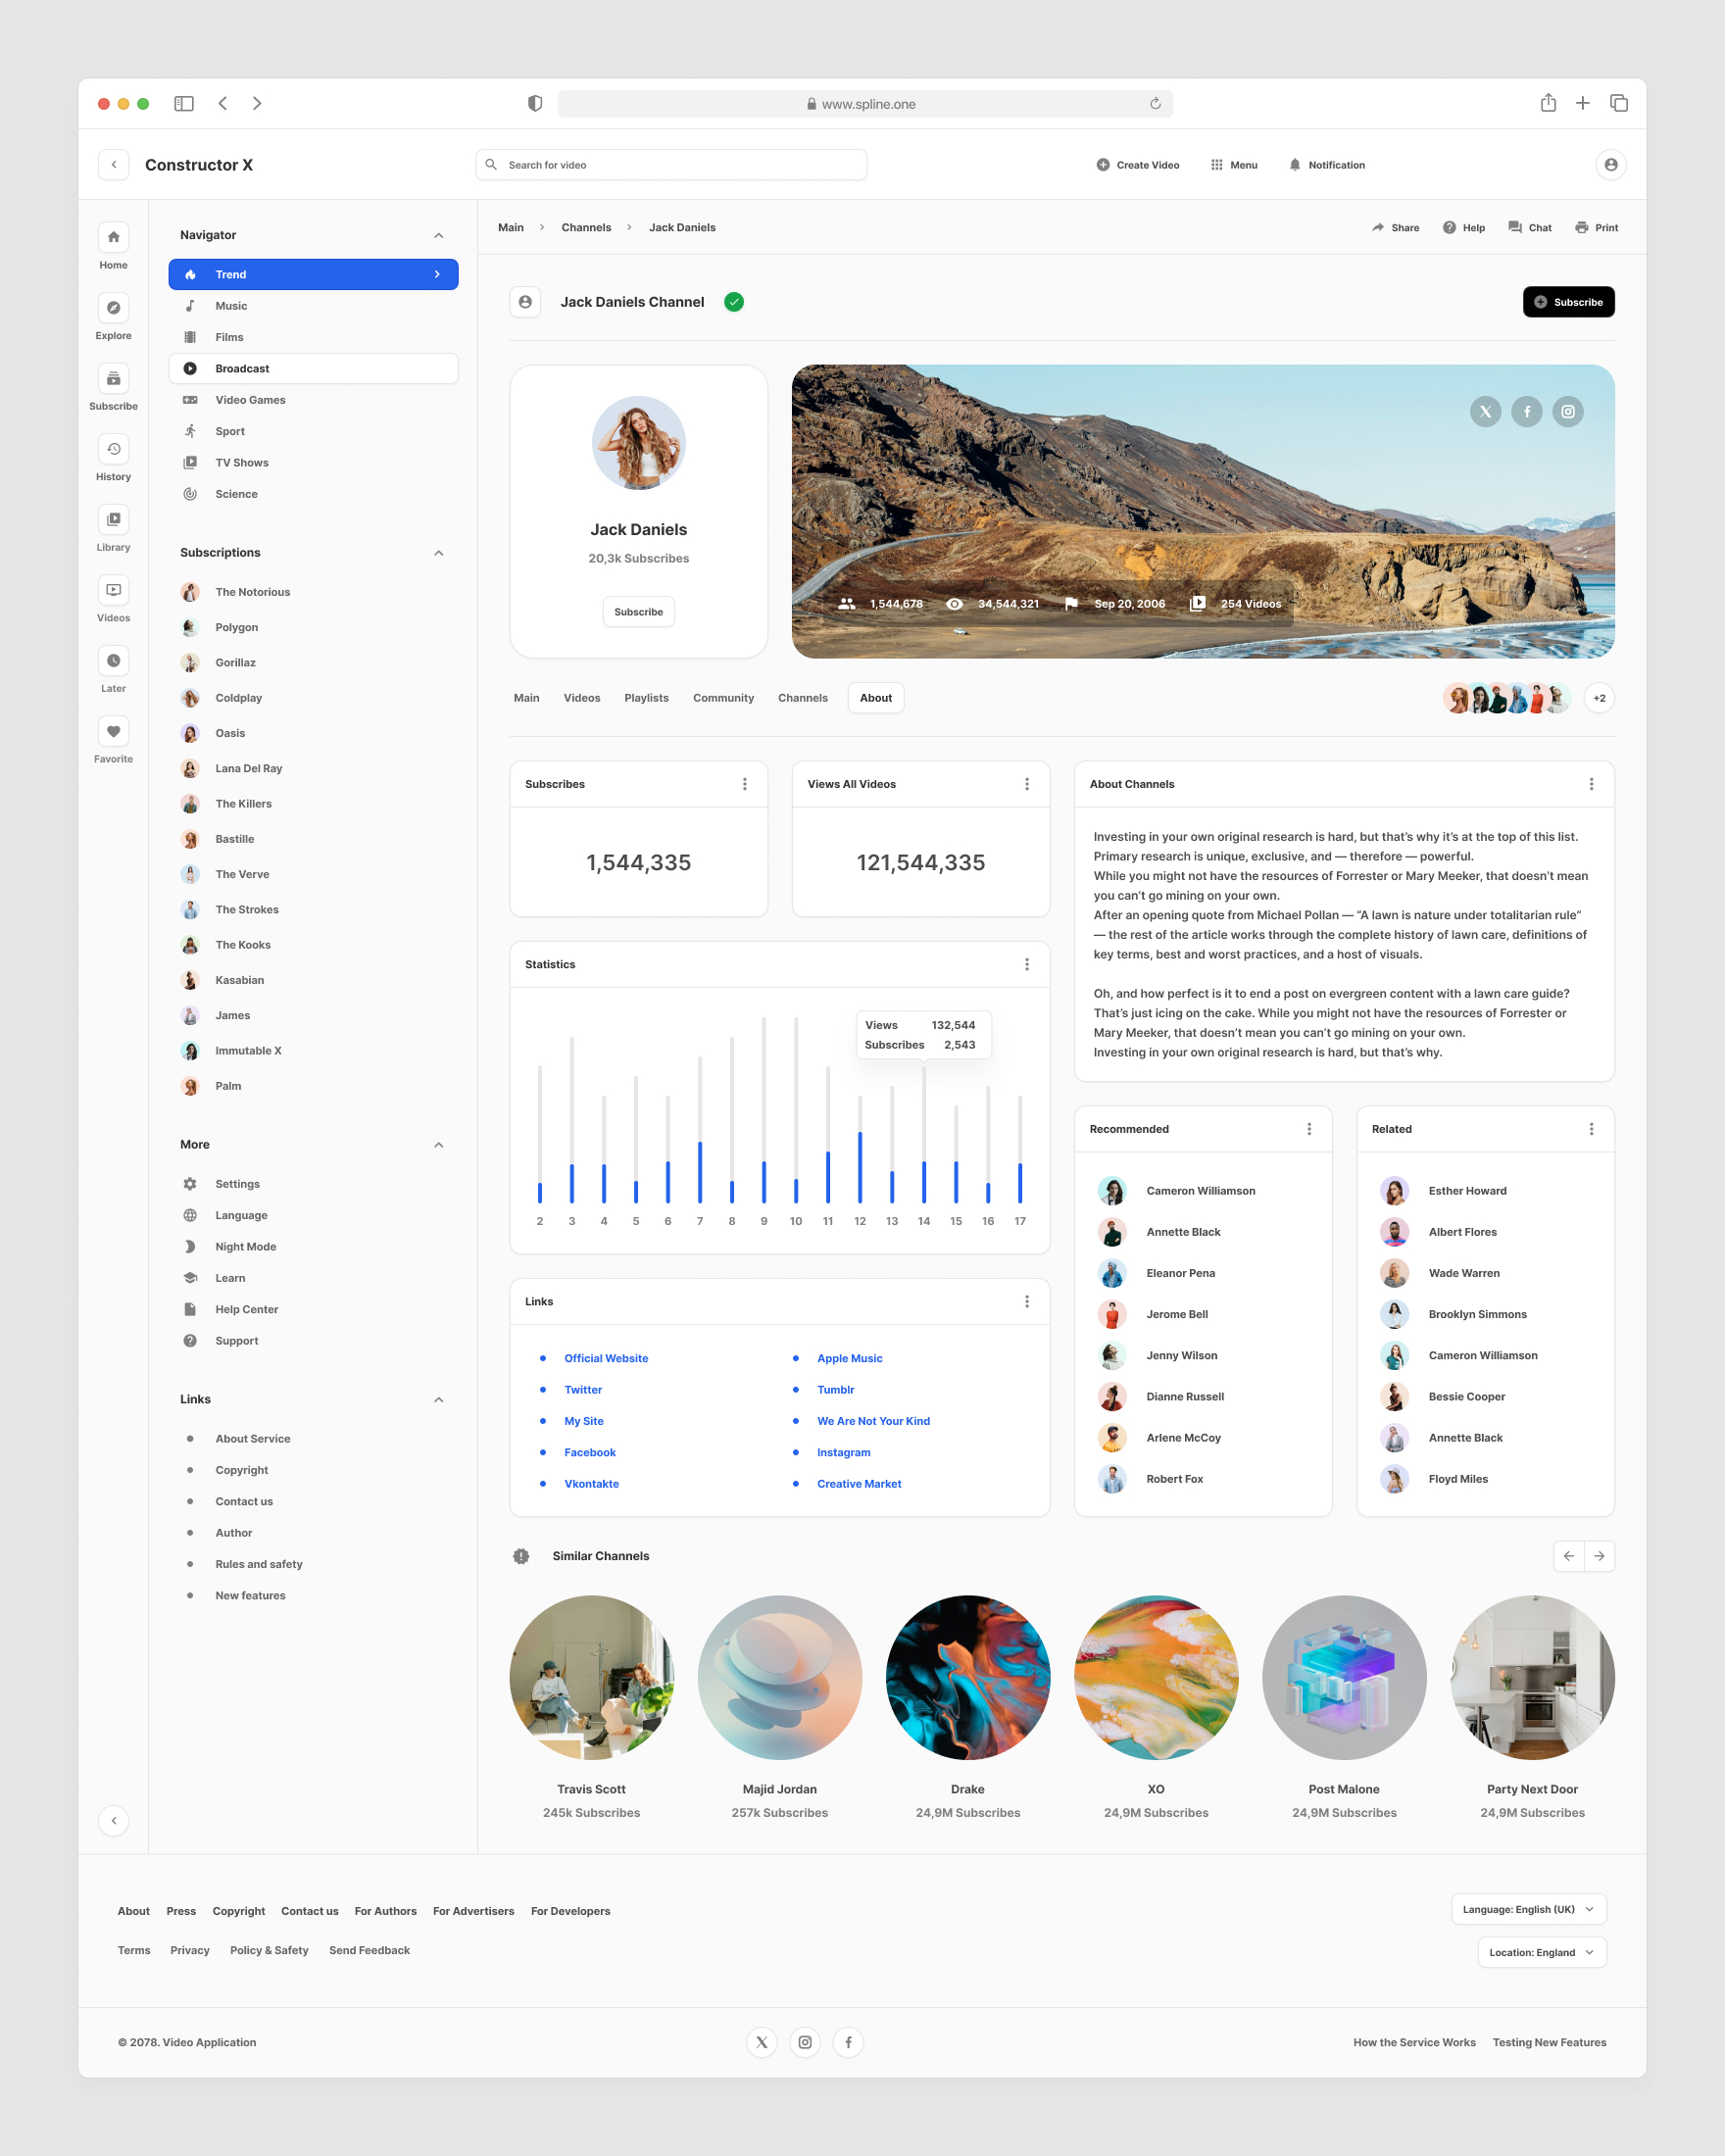Collapse the More section

click(438, 1145)
